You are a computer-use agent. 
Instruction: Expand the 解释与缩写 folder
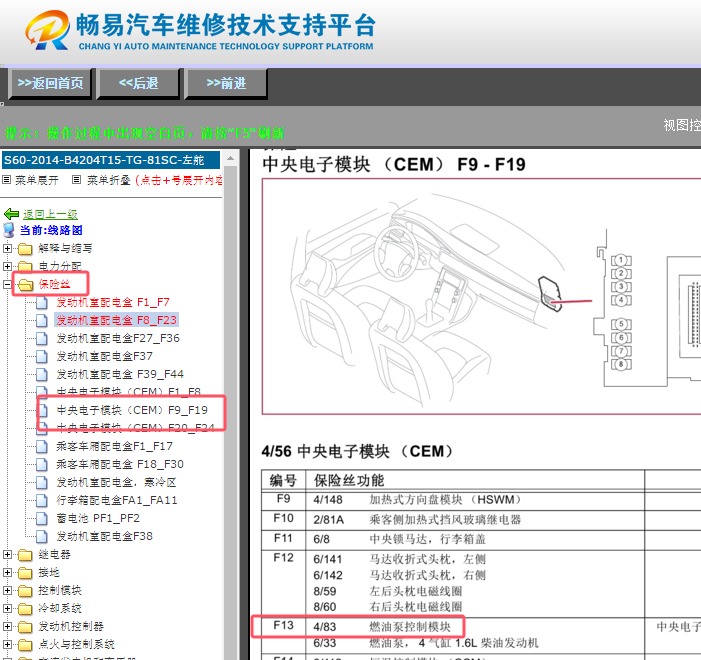tap(7, 248)
